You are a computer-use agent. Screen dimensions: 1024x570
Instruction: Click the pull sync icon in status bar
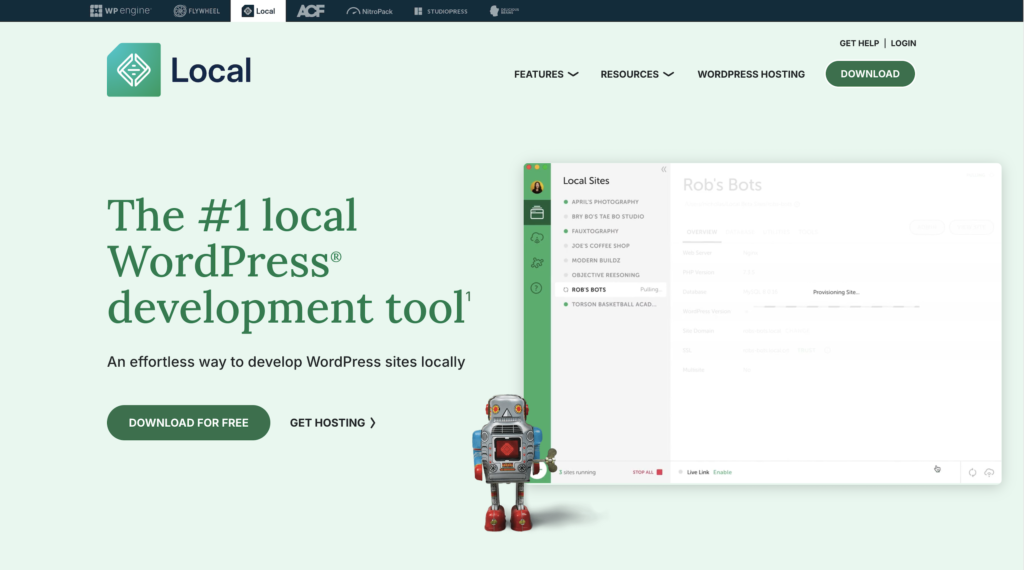click(x=972, y=472)
